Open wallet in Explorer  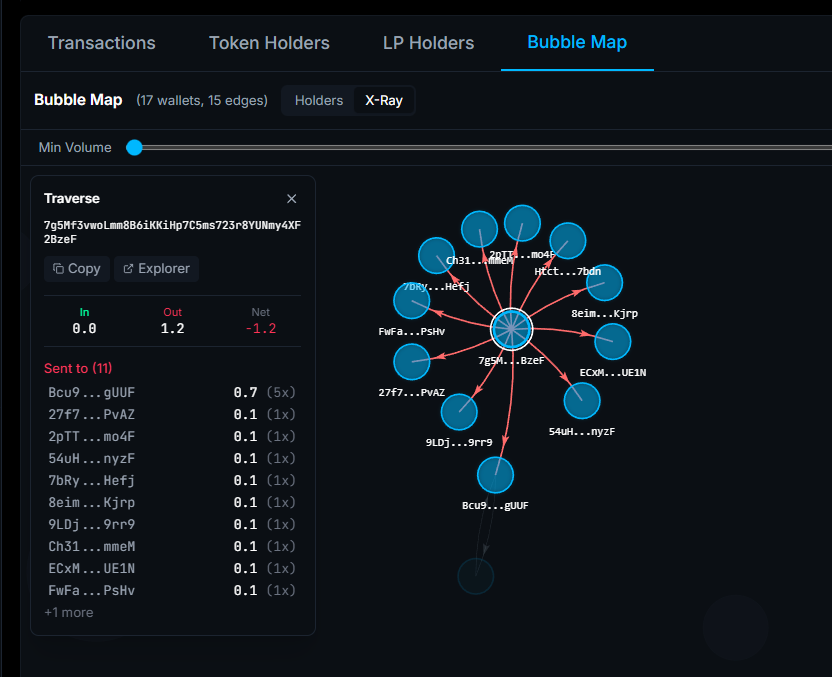point(156,268)
